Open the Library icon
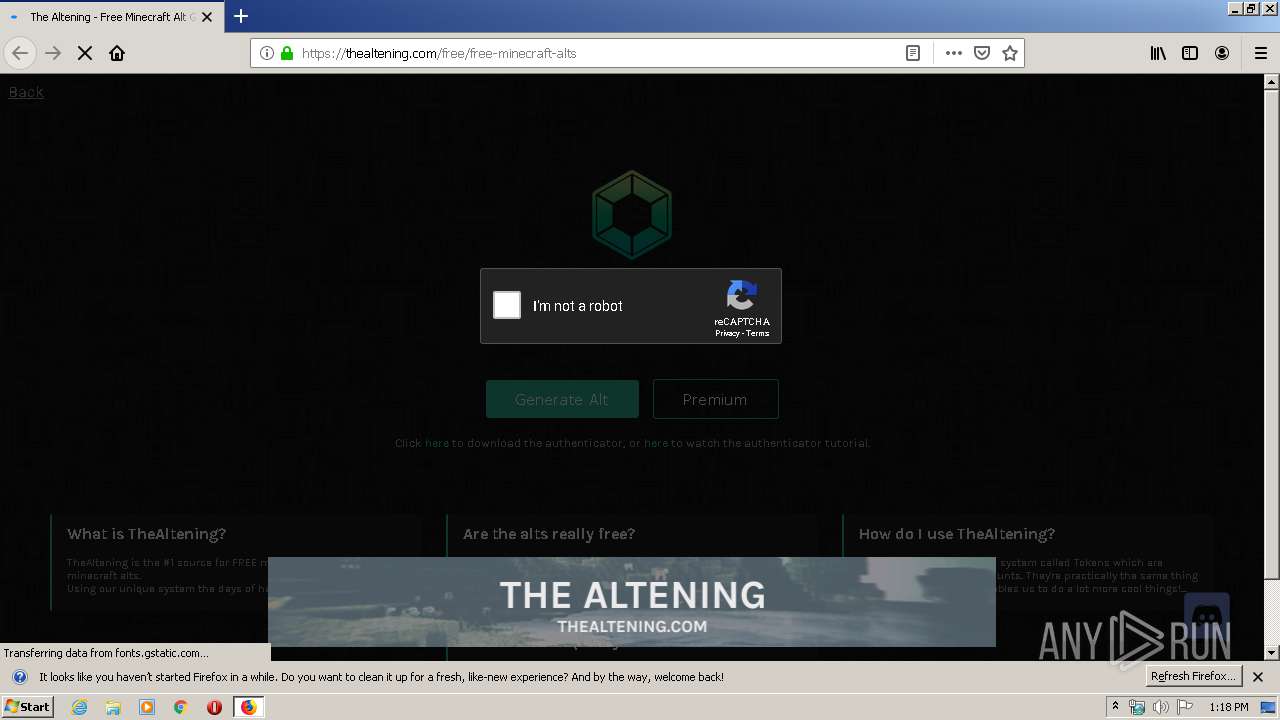1280x720 pixels. (1158, 53)
